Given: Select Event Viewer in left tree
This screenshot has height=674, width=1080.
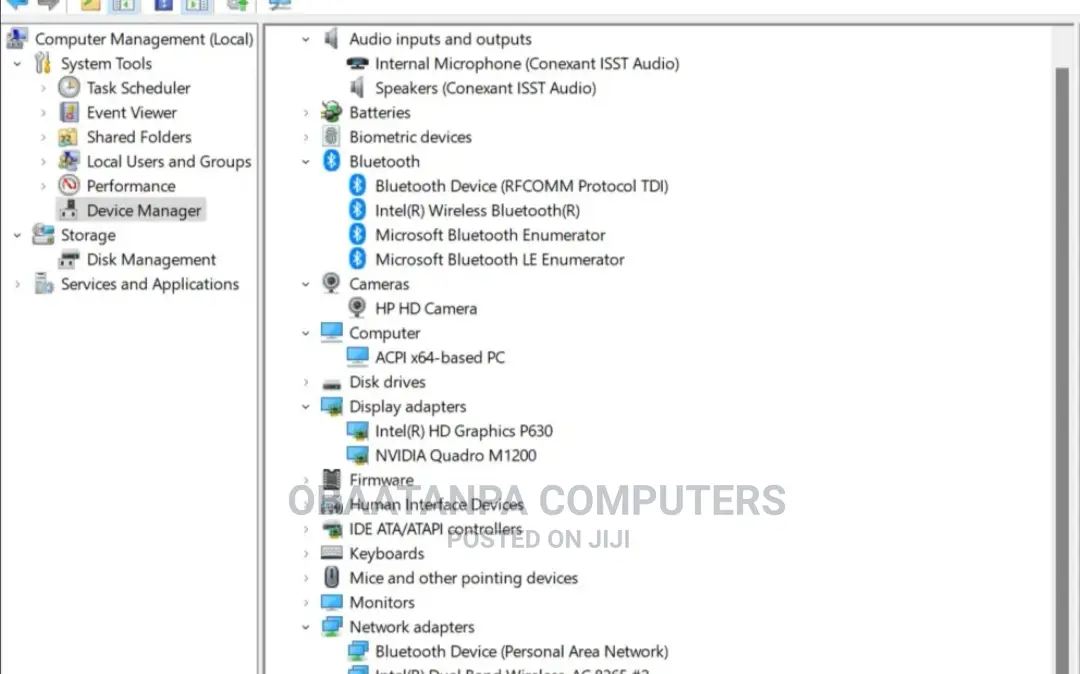Looking at the screenshot, I should click(x=132, y=112).
